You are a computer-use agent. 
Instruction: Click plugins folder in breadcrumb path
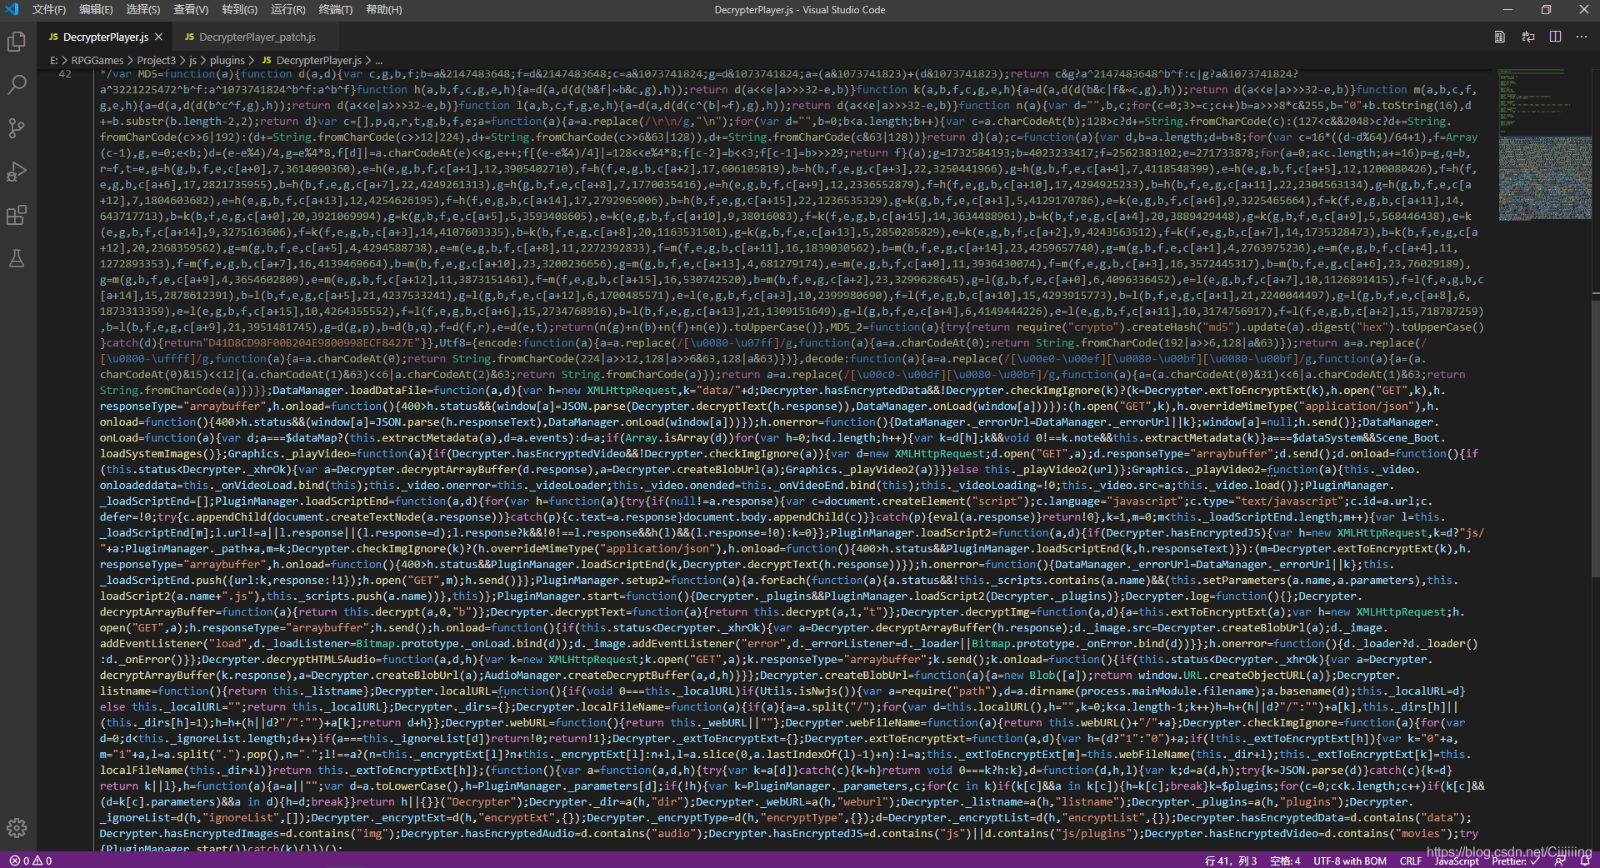(x=227, y=60)
